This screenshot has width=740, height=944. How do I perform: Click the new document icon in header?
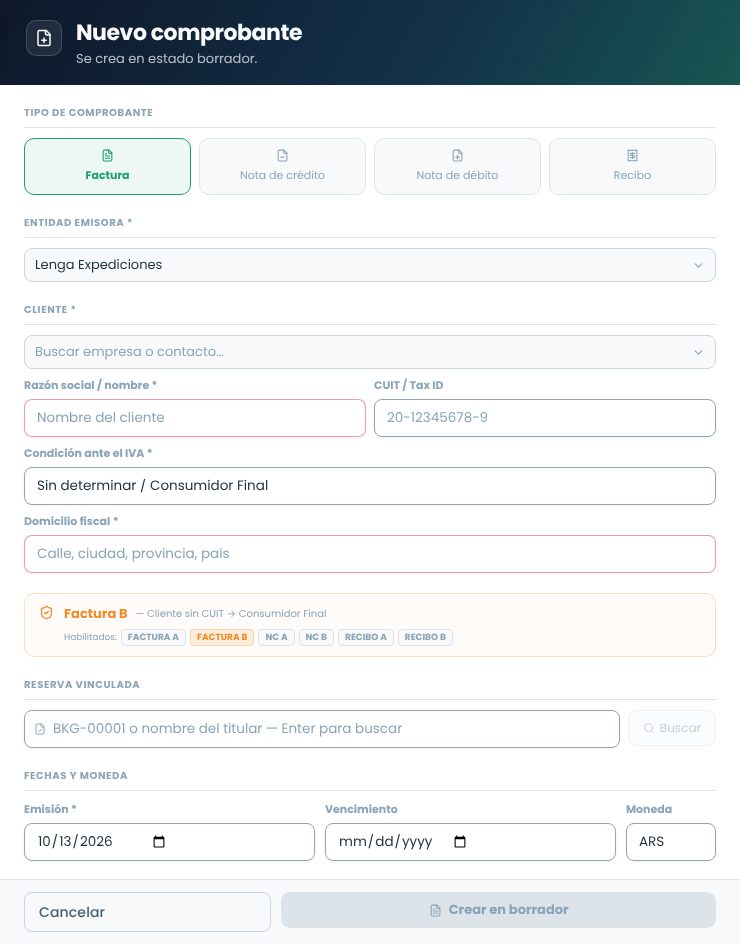click(x=44, y=38)
